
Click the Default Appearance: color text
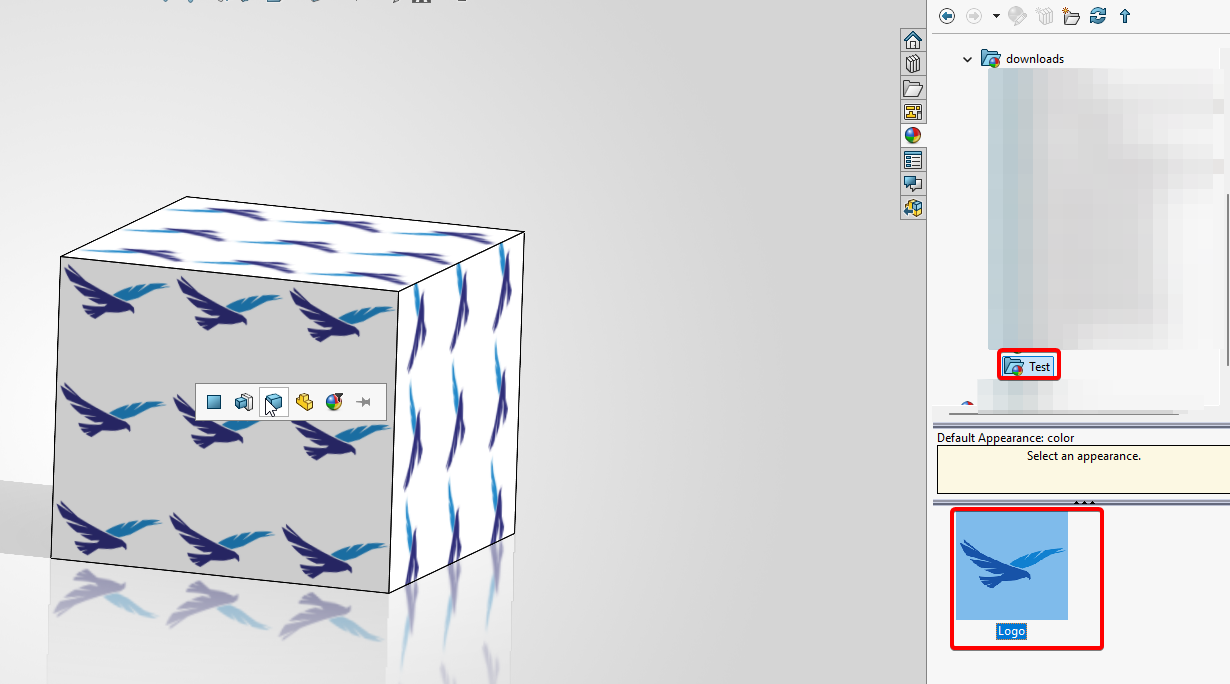point(1005,438)
